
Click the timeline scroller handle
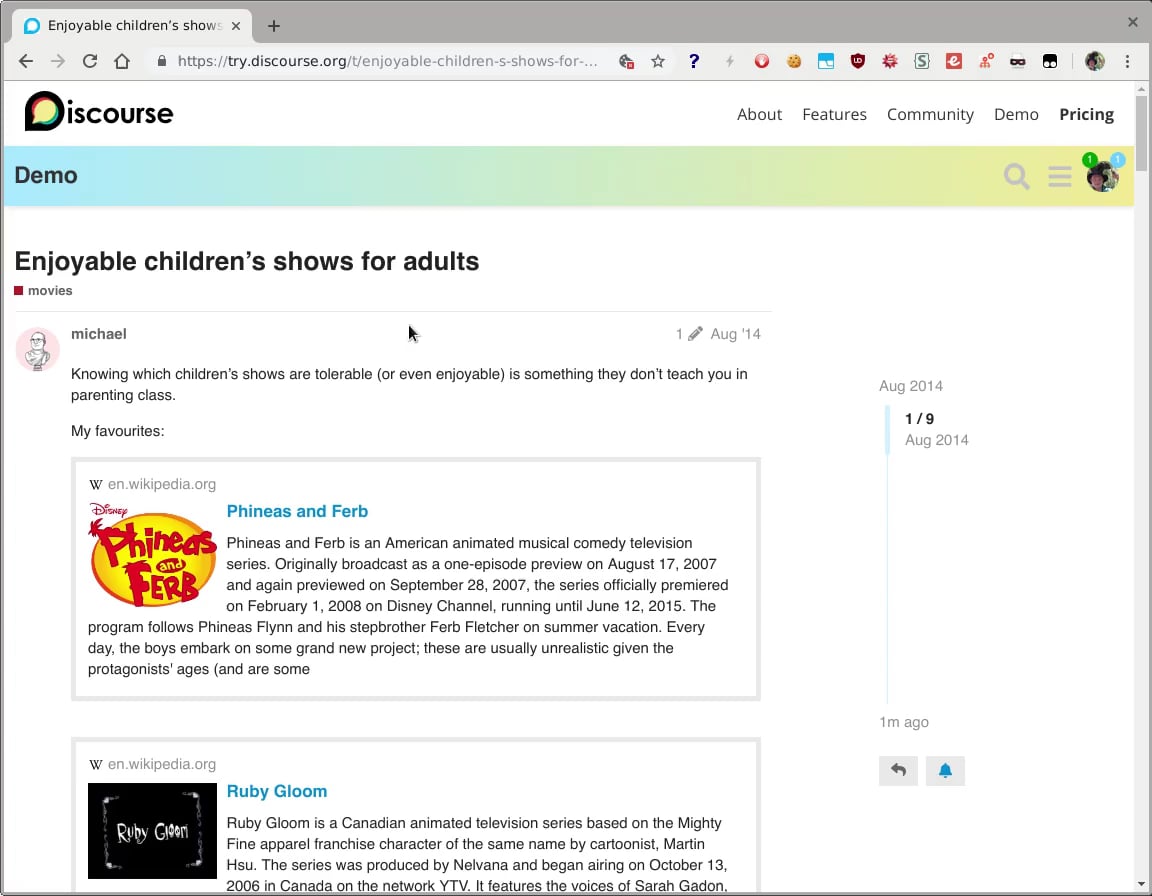[x=888, y=430]
